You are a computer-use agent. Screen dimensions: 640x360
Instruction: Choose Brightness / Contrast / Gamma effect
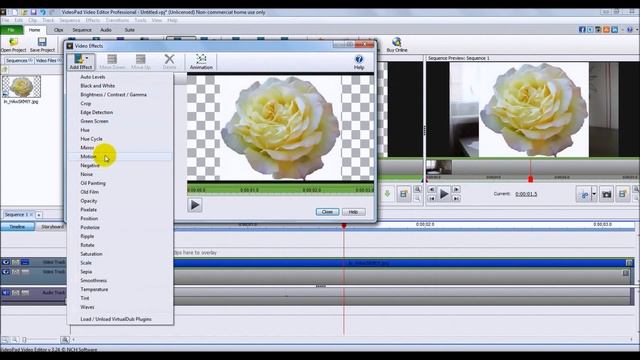pos(113,94)
